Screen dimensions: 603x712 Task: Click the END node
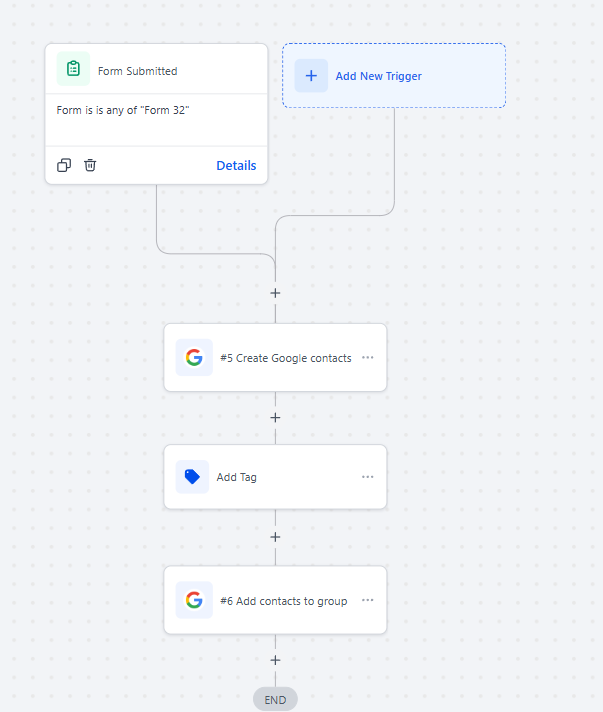click(275, 700)
